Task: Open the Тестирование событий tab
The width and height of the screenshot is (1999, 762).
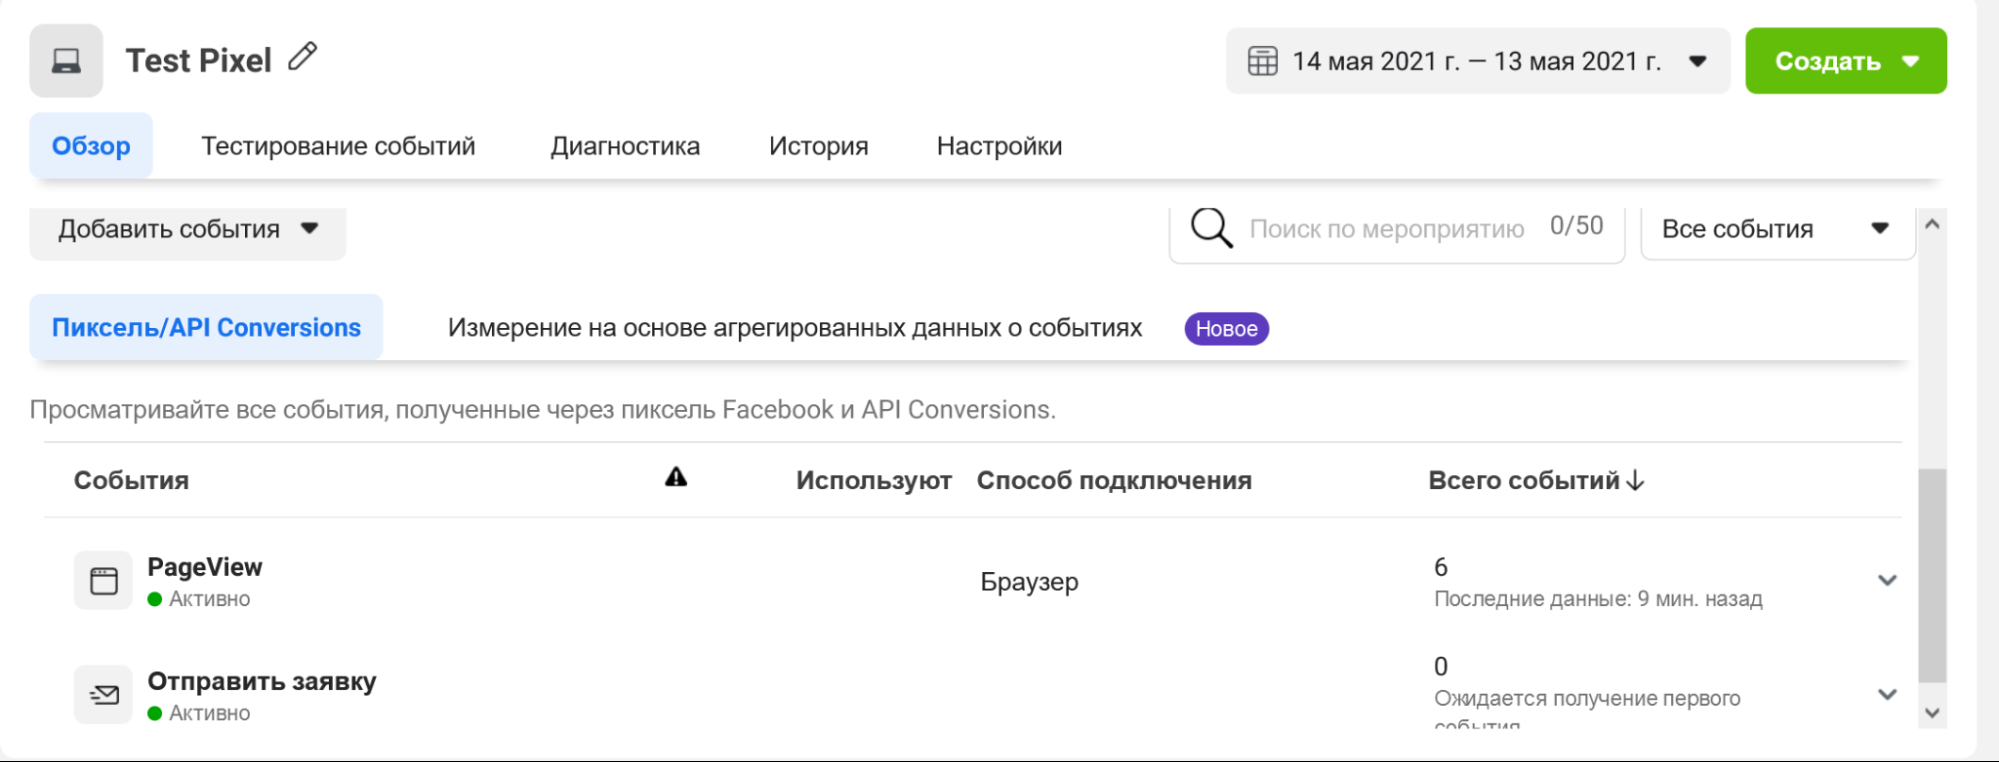Action: coord(338,146)
